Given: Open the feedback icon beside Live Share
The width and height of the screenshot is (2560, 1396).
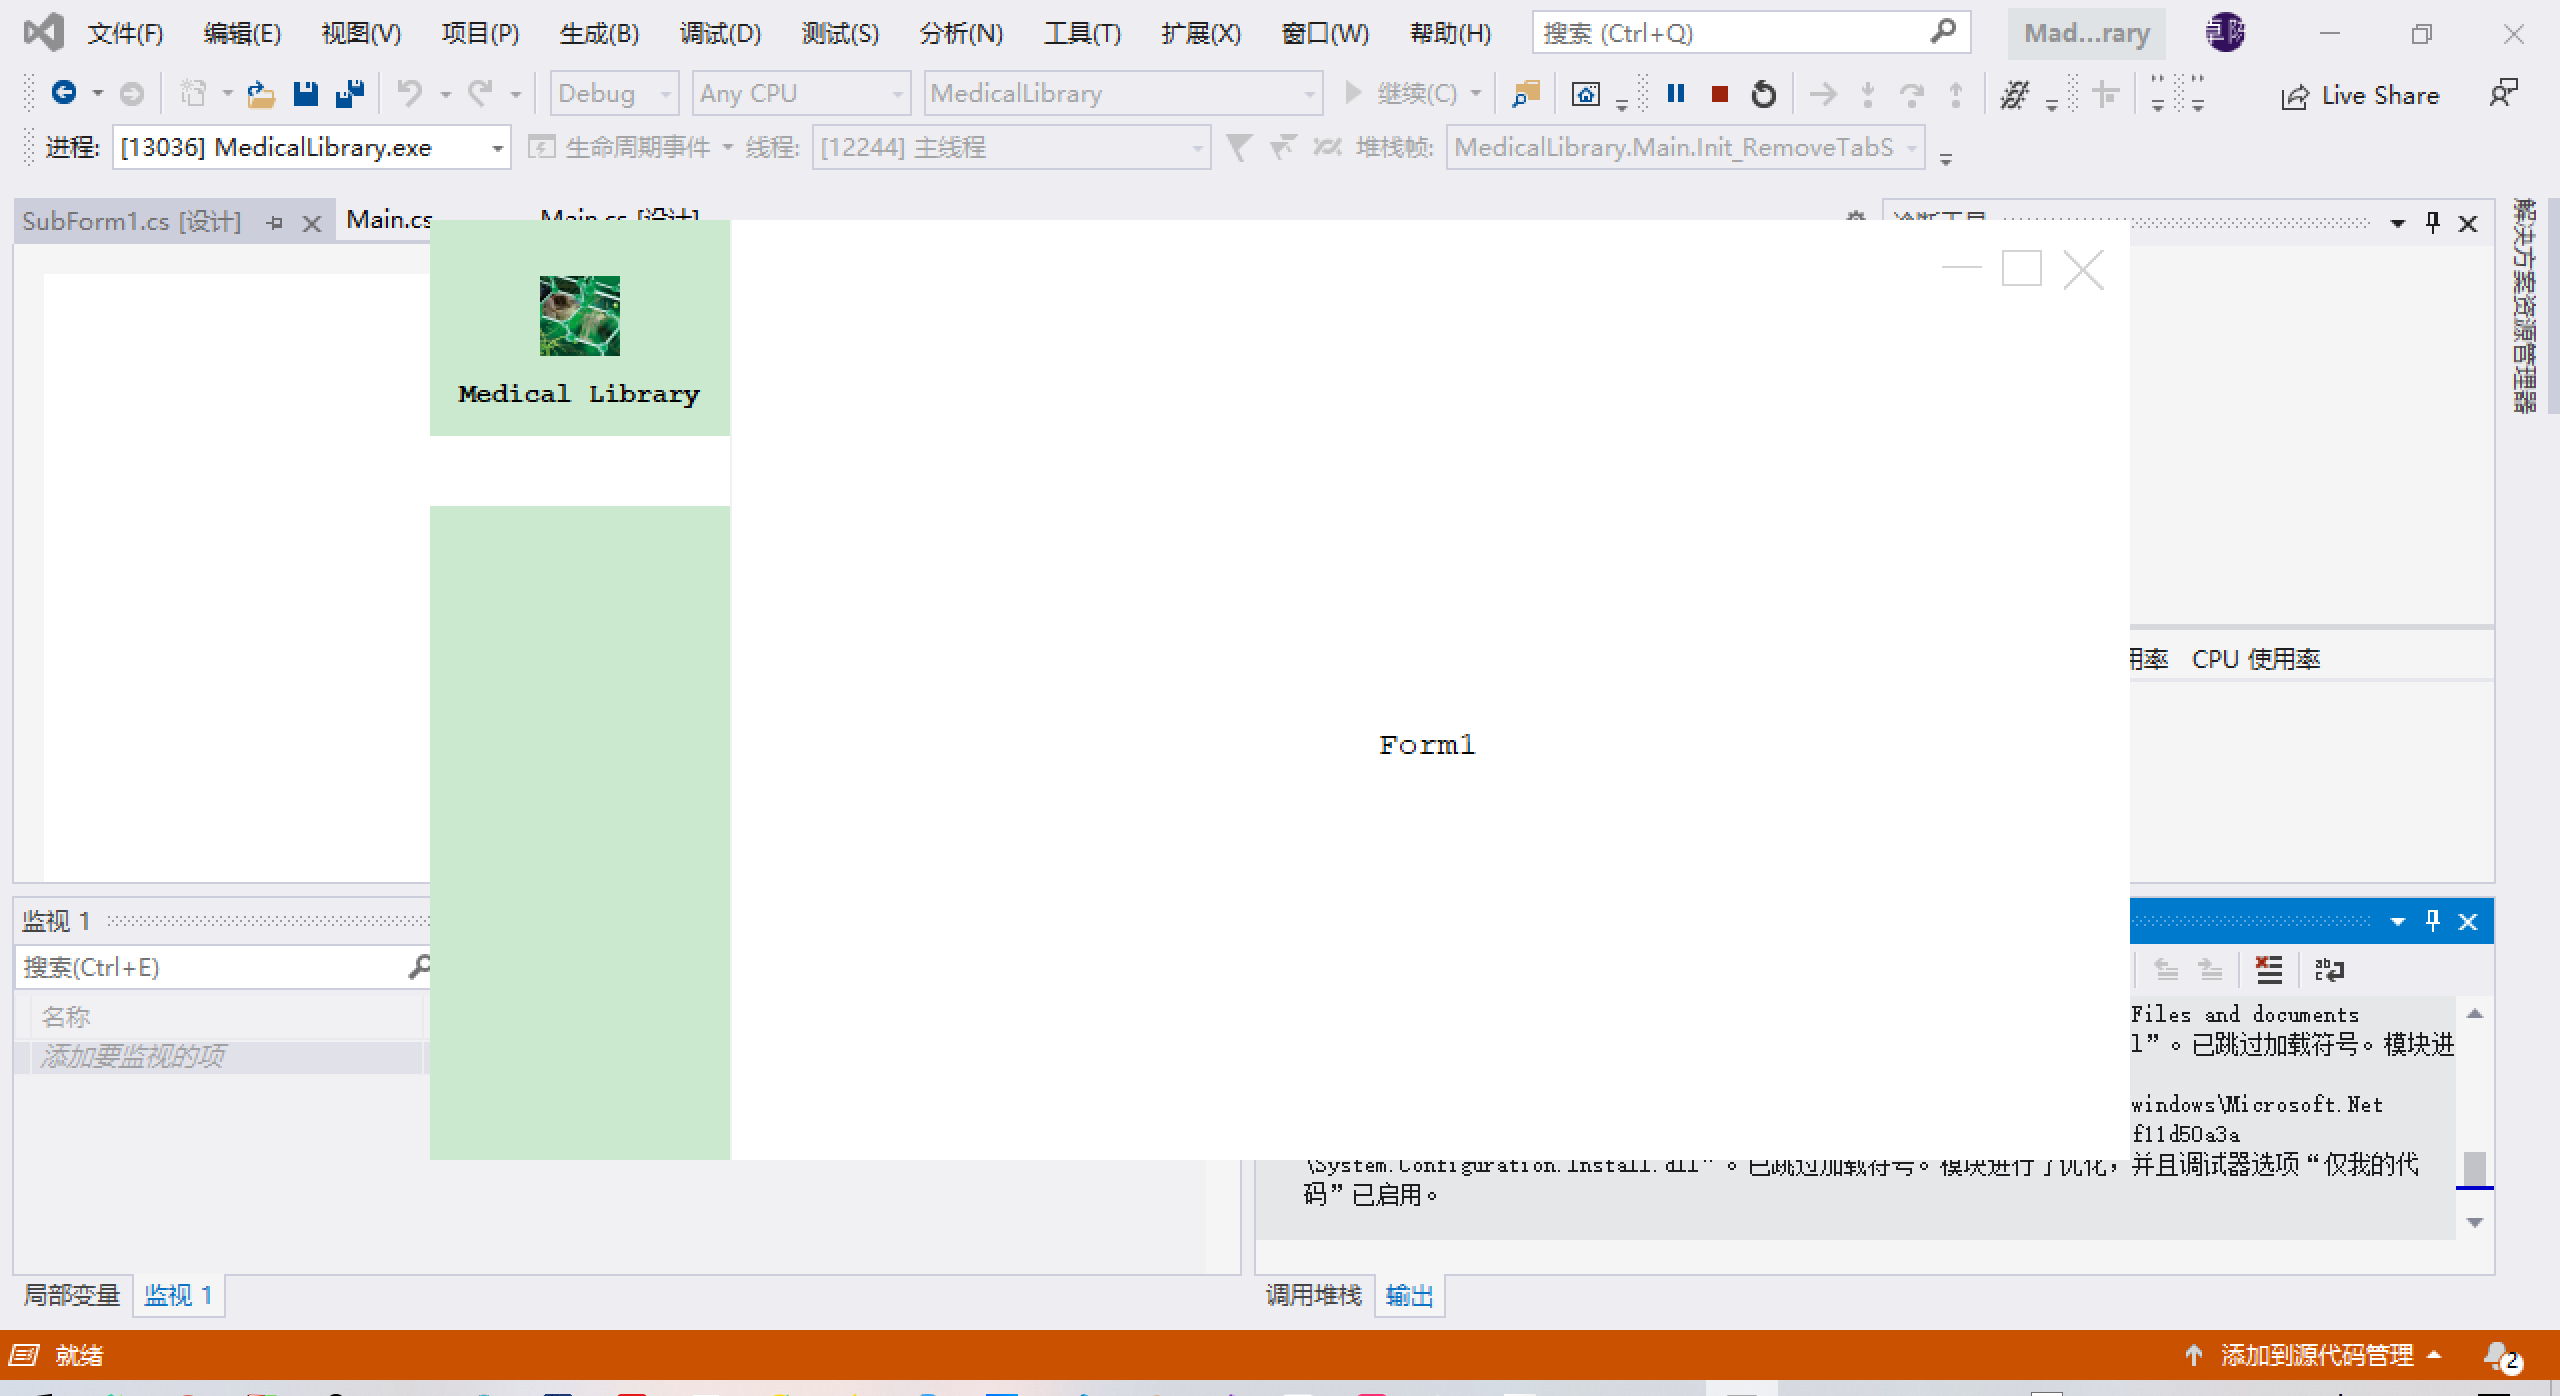Looking at the screenshot, I should (2503, 94).
